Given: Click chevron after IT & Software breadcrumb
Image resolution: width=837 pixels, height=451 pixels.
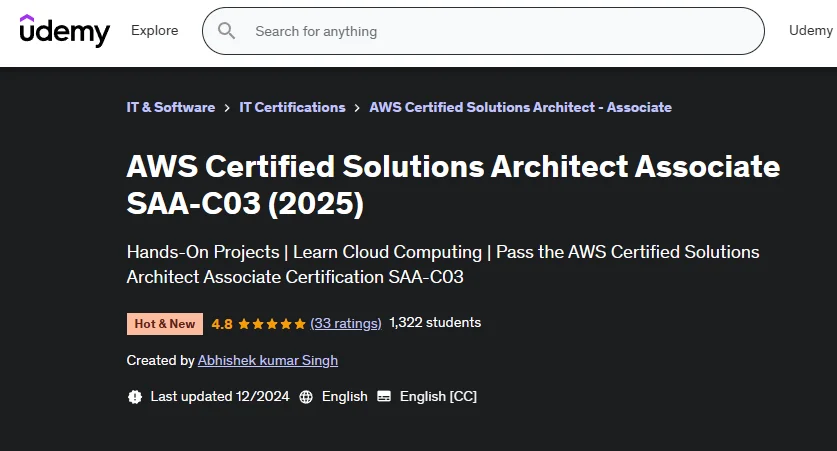Looking at the screenshot, I should point(227,108).
